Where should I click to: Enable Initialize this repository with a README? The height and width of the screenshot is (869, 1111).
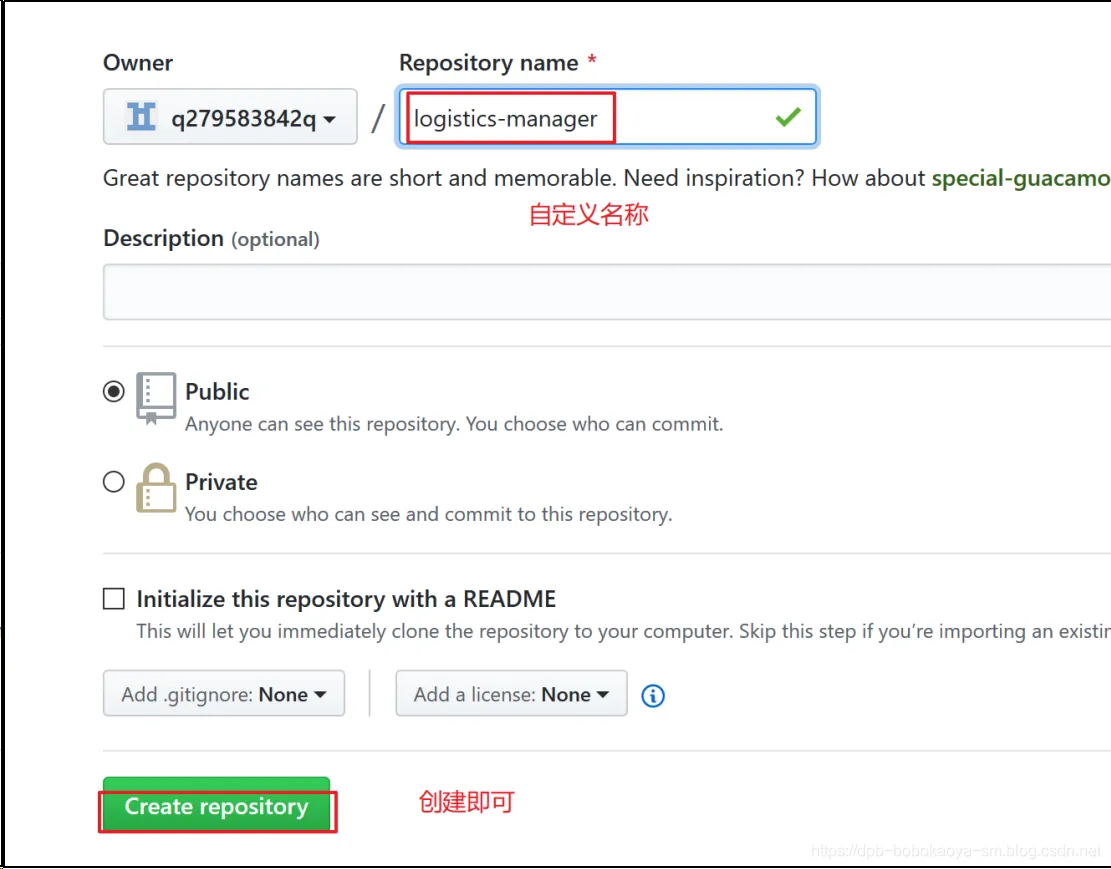(113, 598)
